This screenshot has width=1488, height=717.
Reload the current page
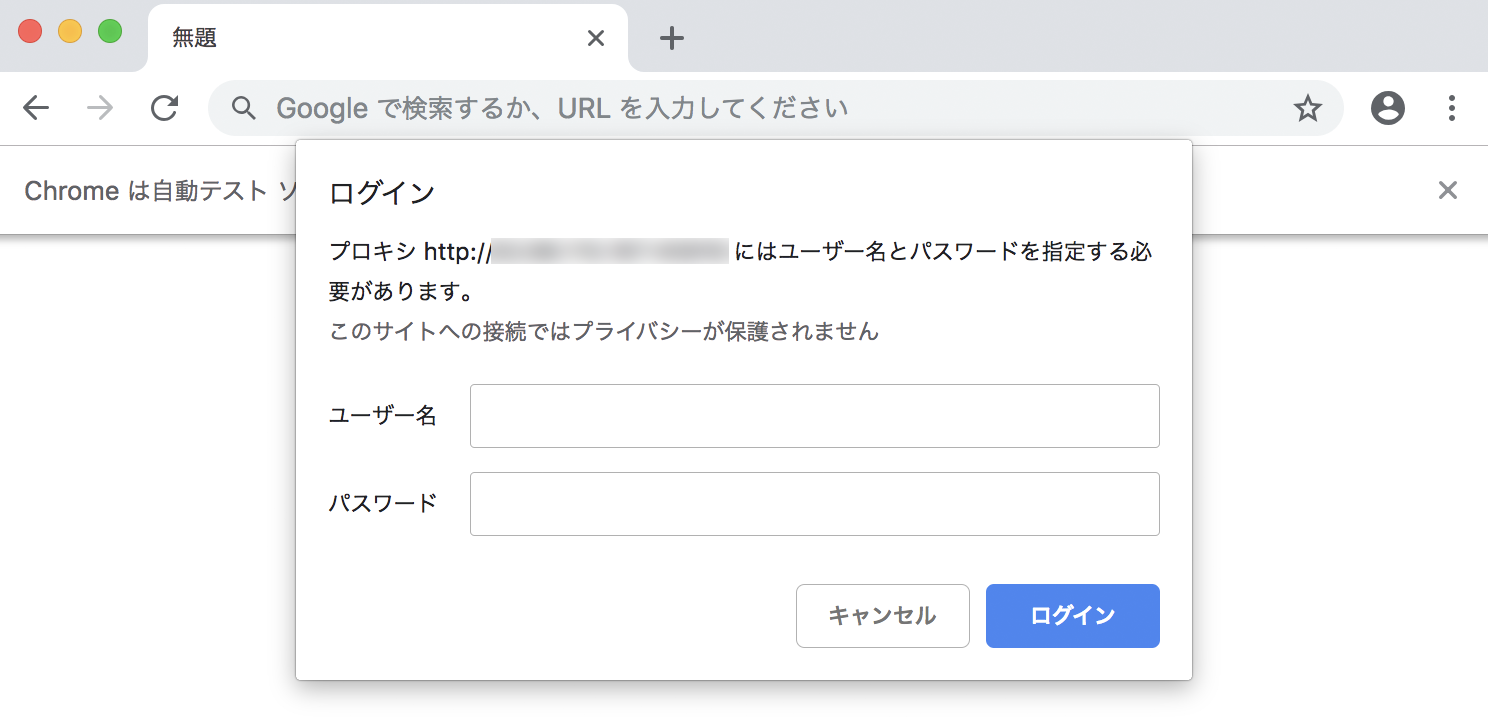165,107
